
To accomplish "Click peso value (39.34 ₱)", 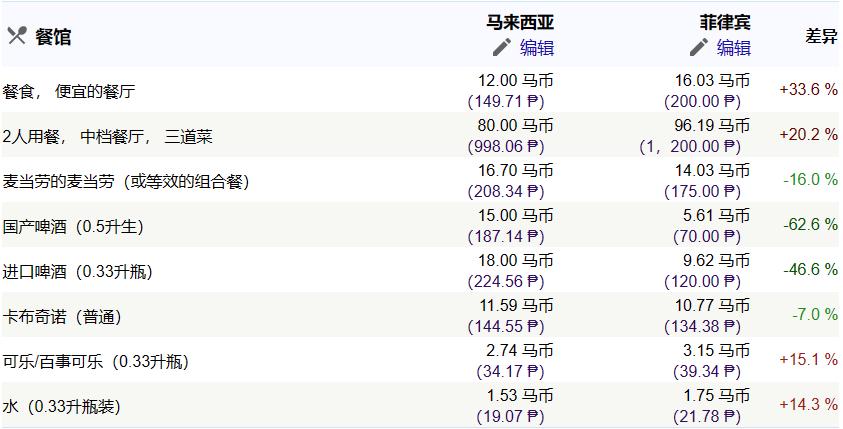I will (707, 372).
